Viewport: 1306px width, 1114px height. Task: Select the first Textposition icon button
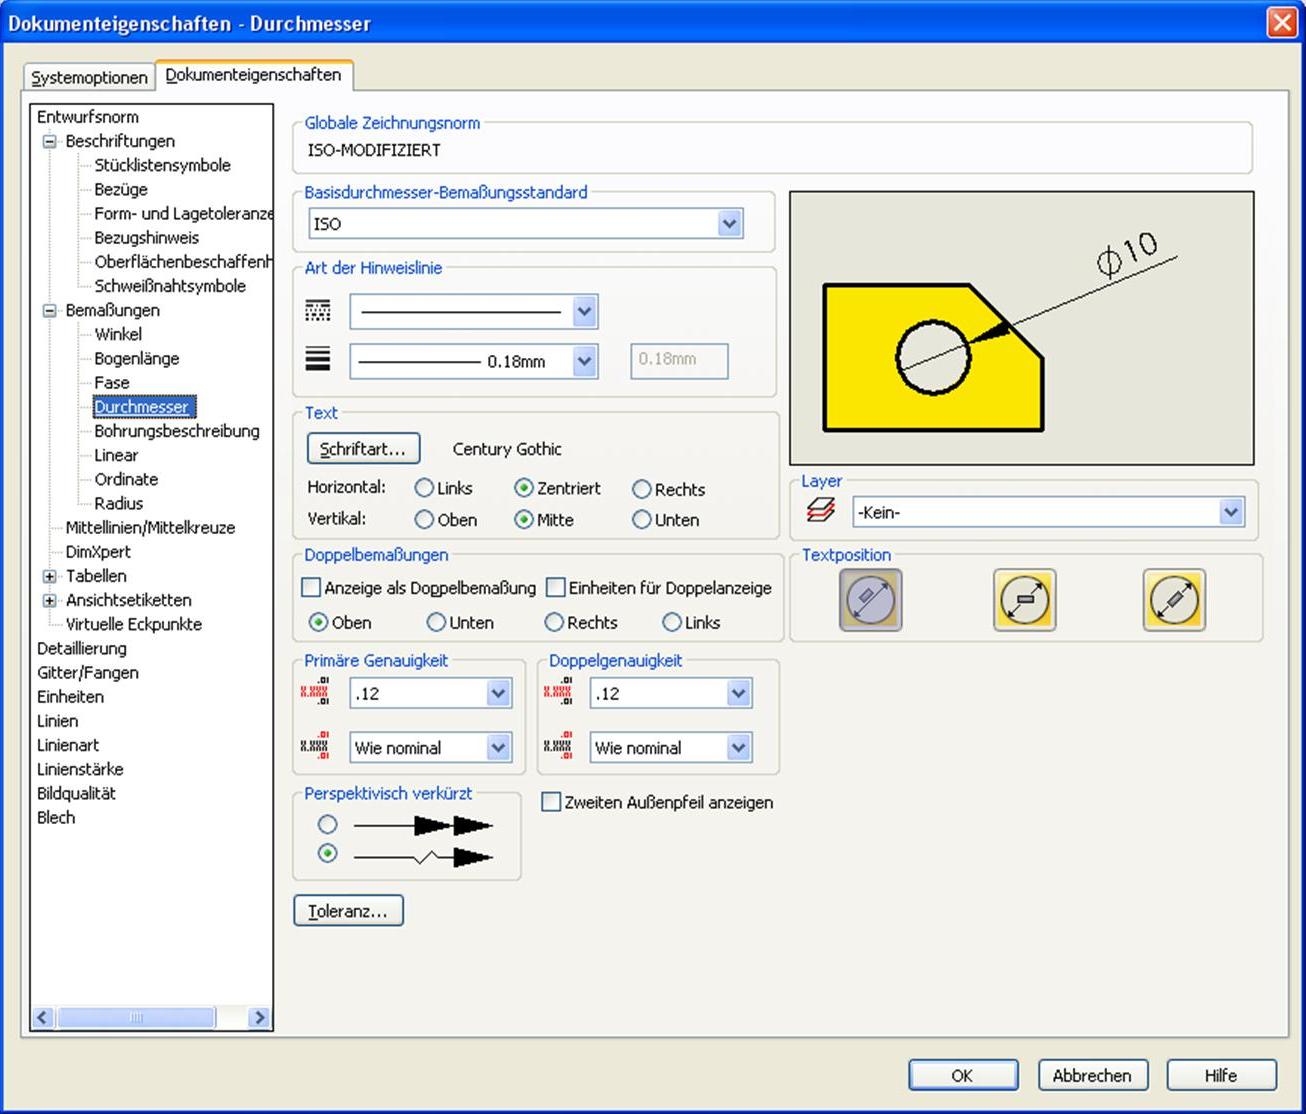(x=870, y=600)
